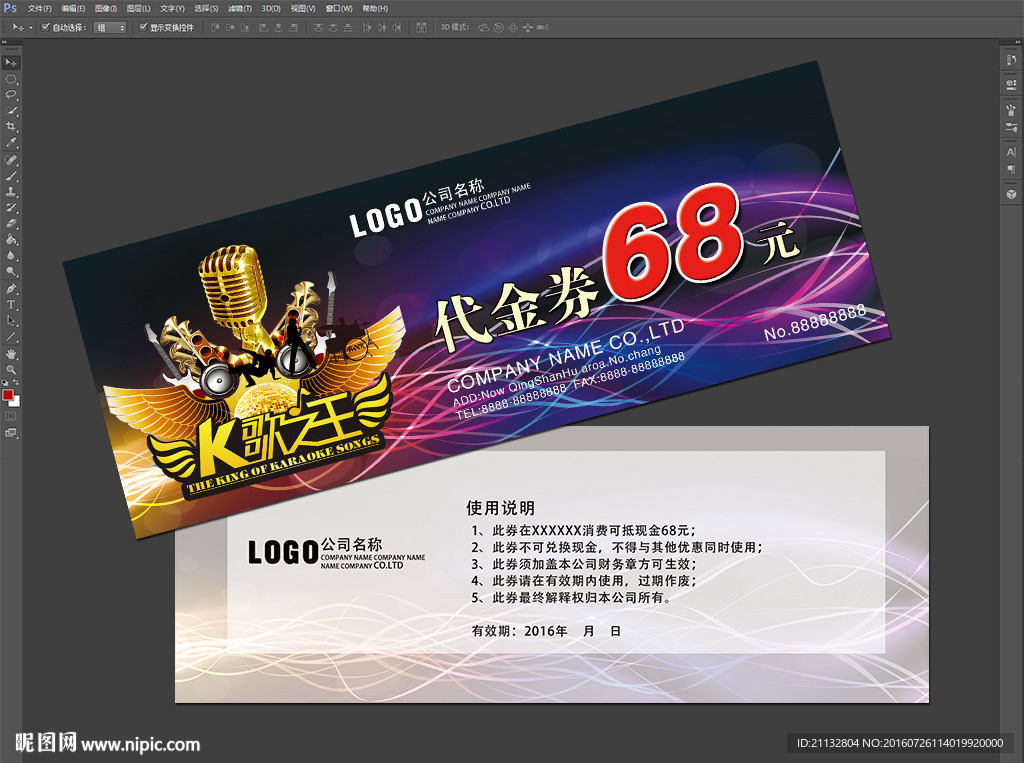Open the Character panel icon
1024x763 pixels.
click(x=1011, y=152)
